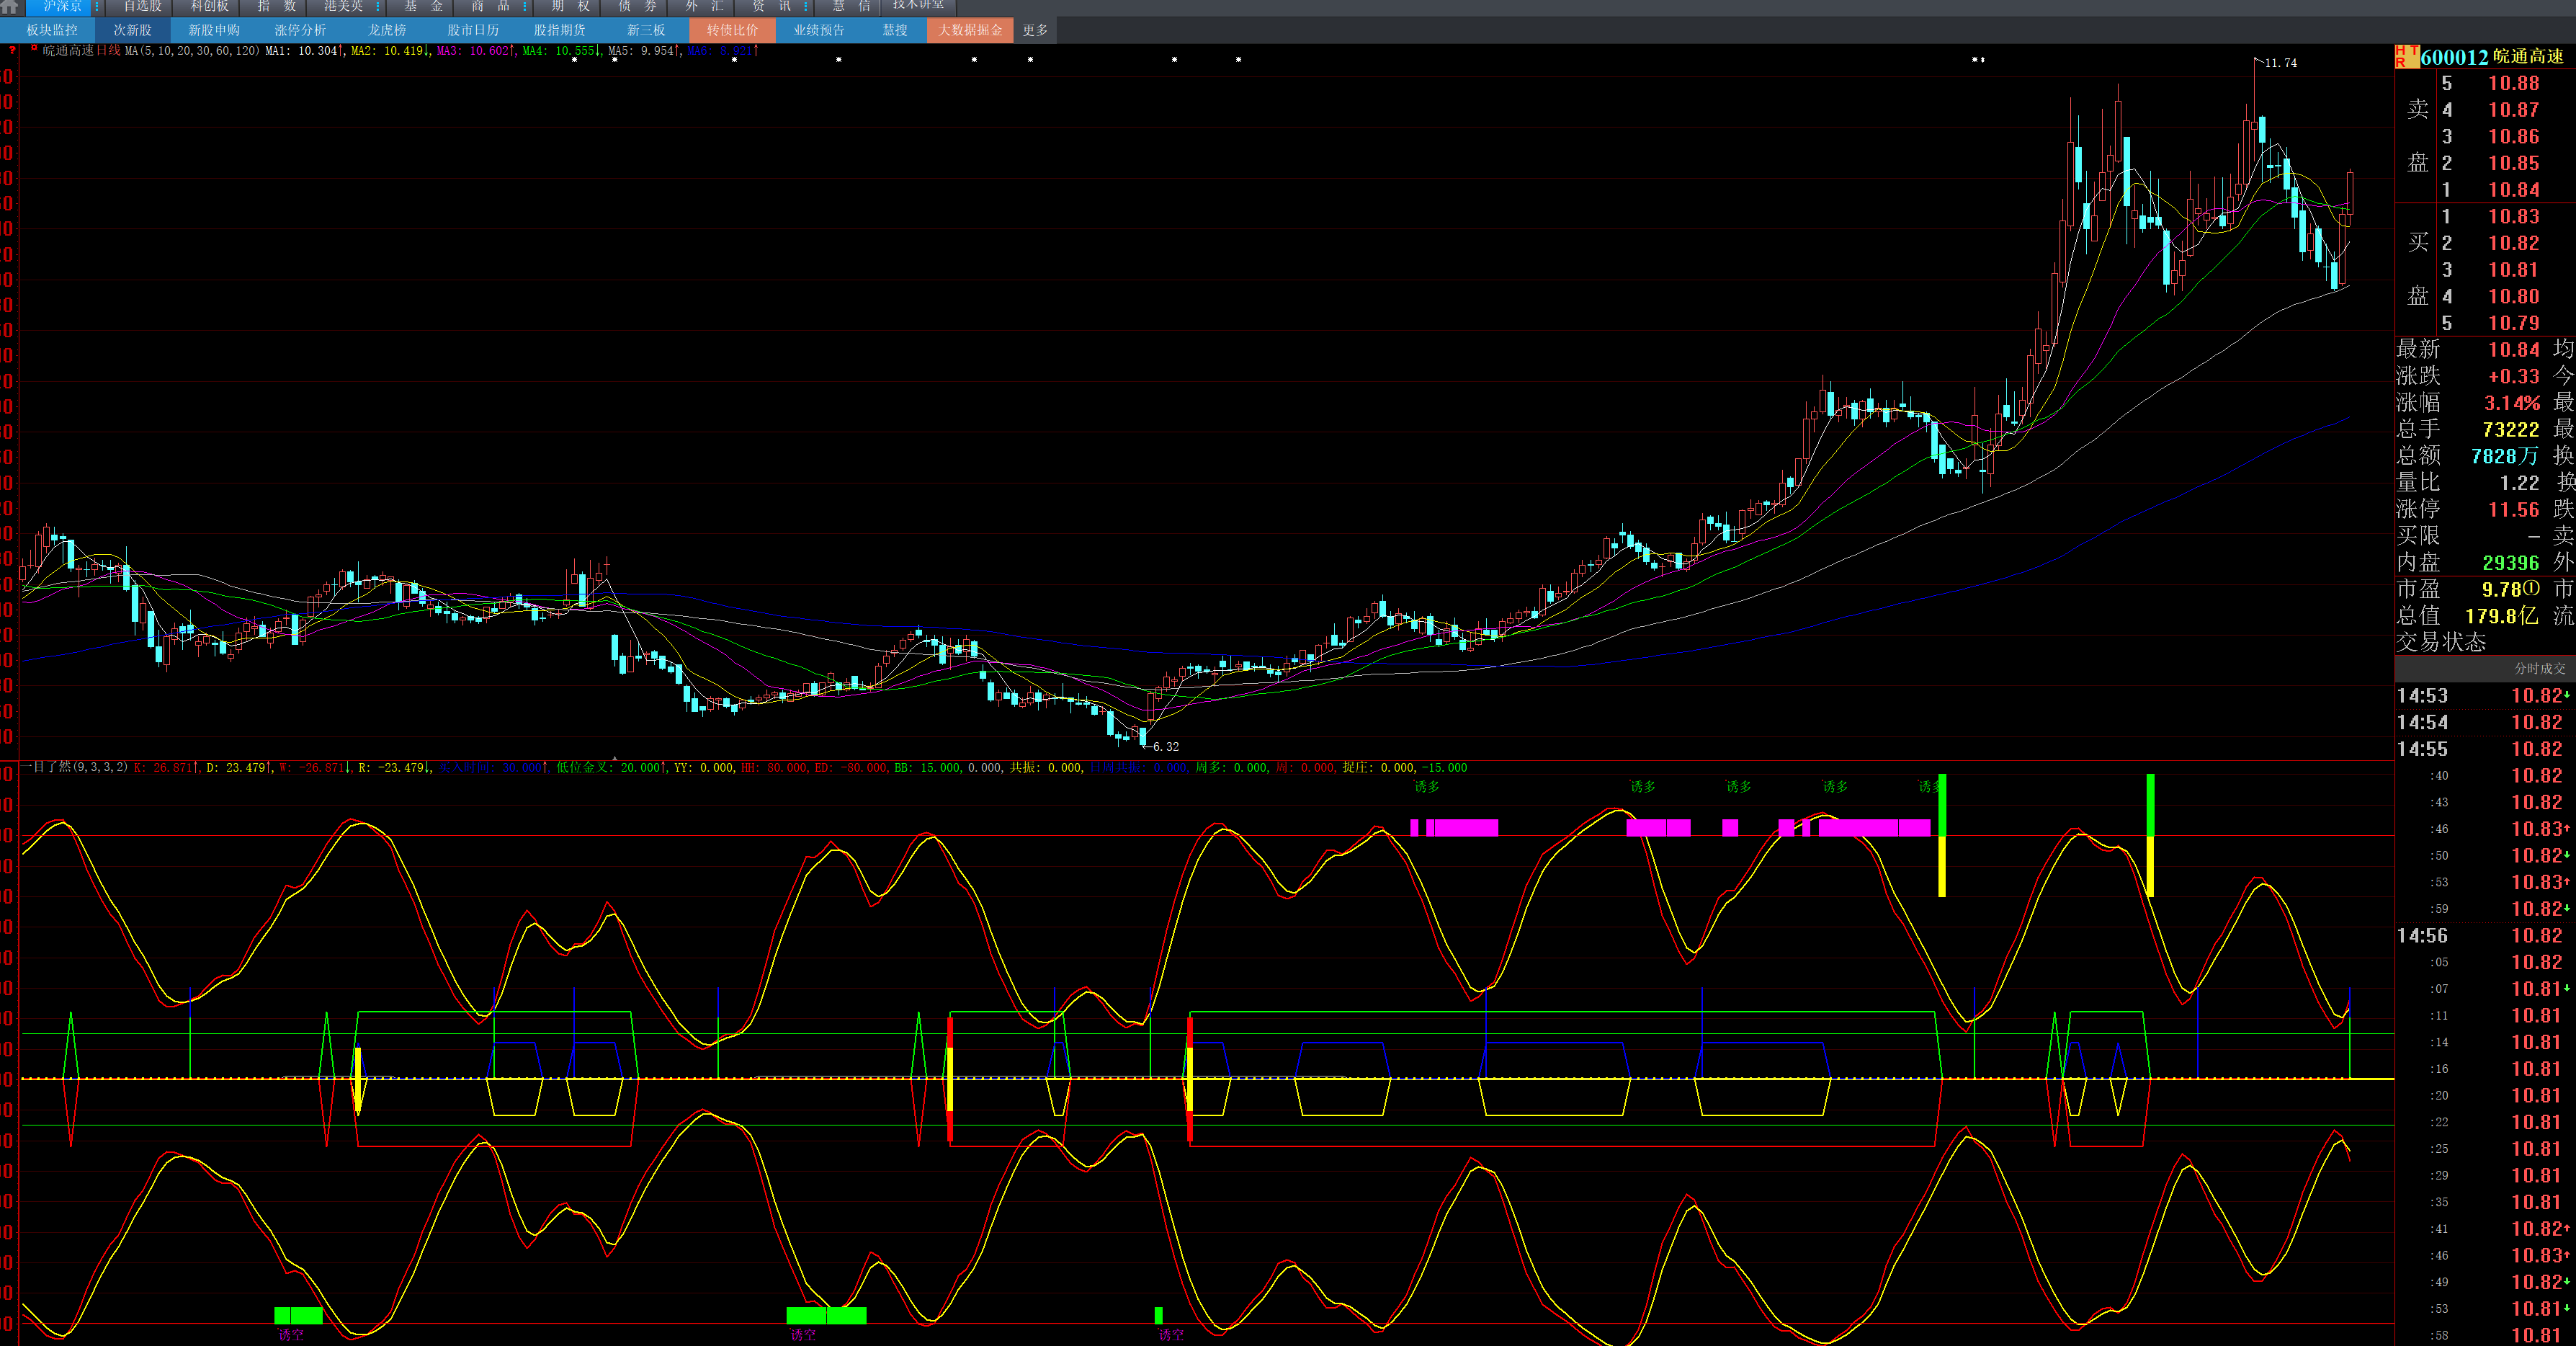This screenshot has width=2576, height=1346.
Task: Click the 次新股 button
Action: [x=133, y=30]
